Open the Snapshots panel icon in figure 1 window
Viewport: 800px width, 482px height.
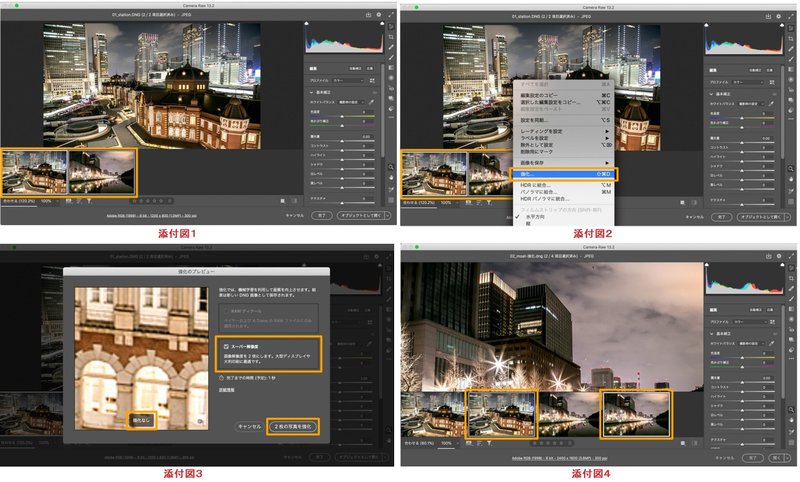pos(391,98)
